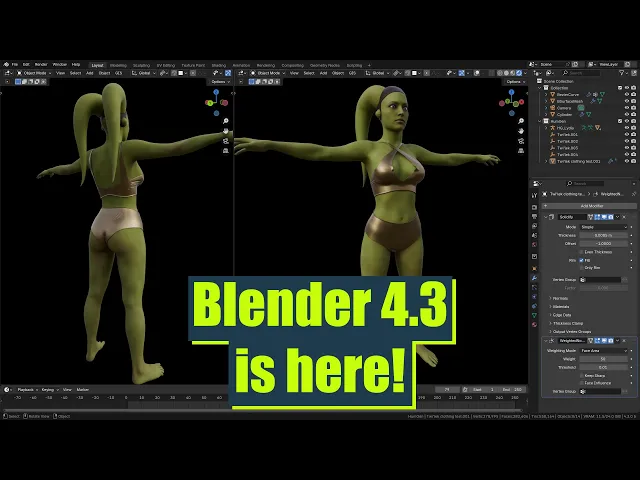Viewport: 640px width, 480px height.
Task: Toggle eye visibility for the Cylinder row
Action: pos(627,115)
